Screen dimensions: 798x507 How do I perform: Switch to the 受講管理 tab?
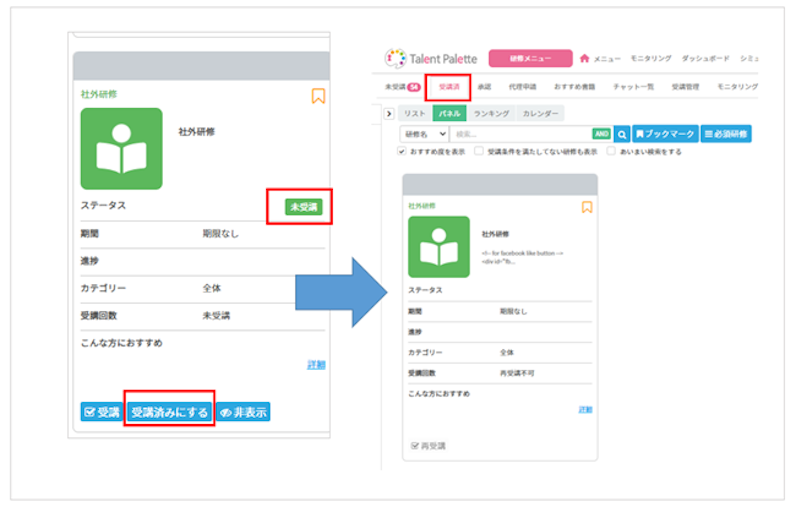click(x=685, y=87)
